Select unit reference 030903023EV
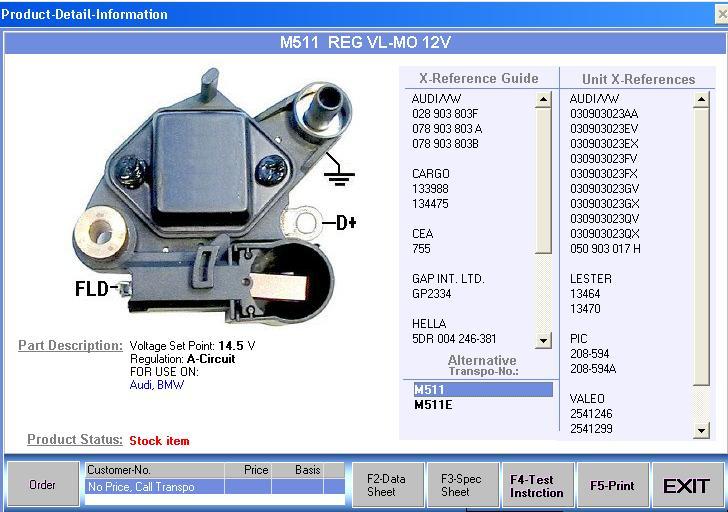This screenshot has height=512, width=728. [x=604, y=129]
